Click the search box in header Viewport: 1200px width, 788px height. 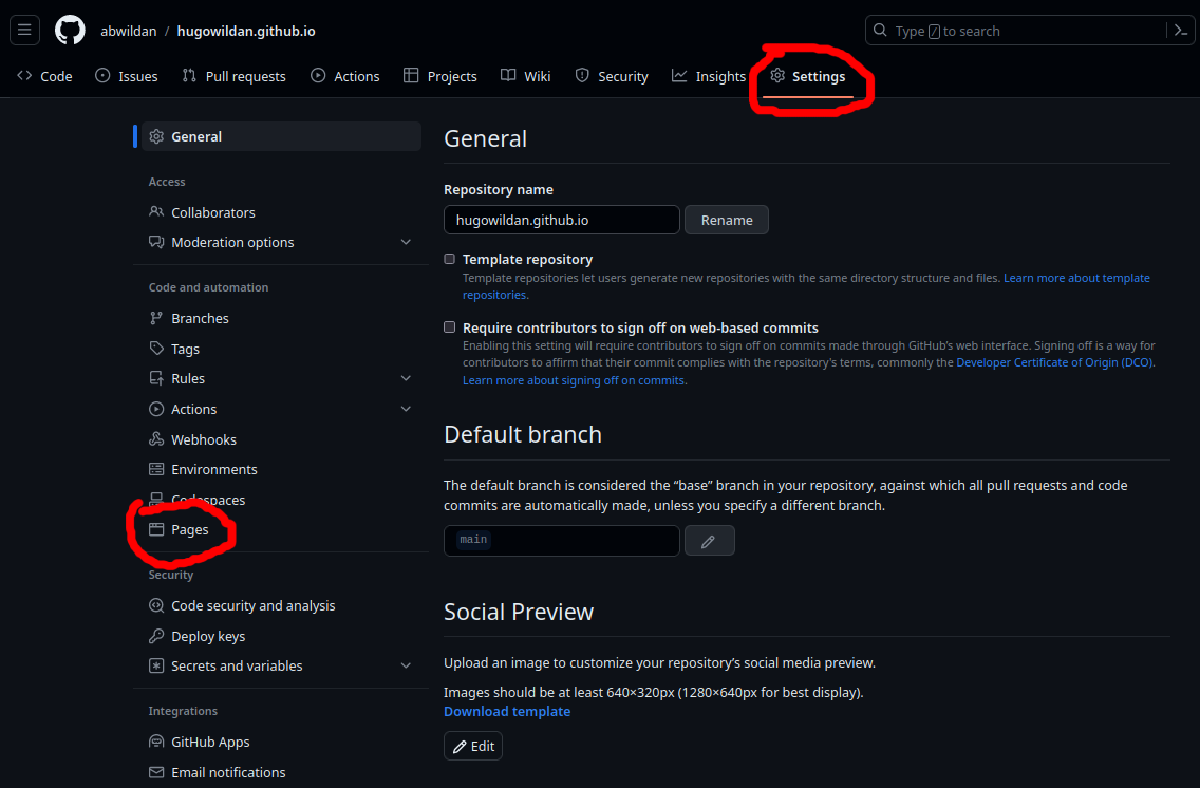1014,31
